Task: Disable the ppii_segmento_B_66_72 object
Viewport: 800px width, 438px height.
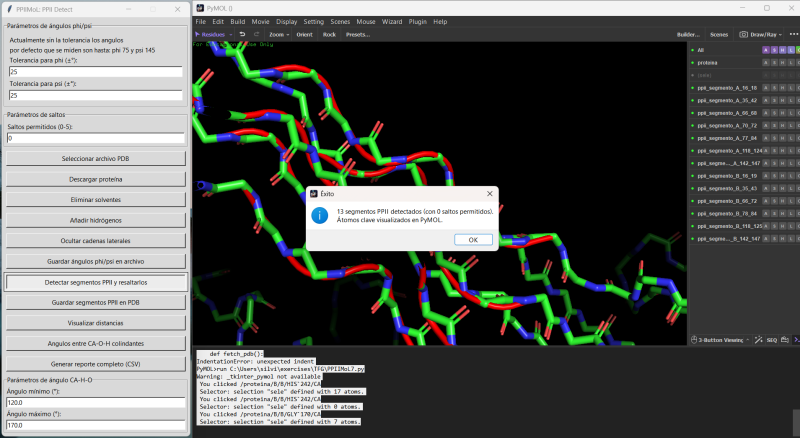Action: (693, 201)
